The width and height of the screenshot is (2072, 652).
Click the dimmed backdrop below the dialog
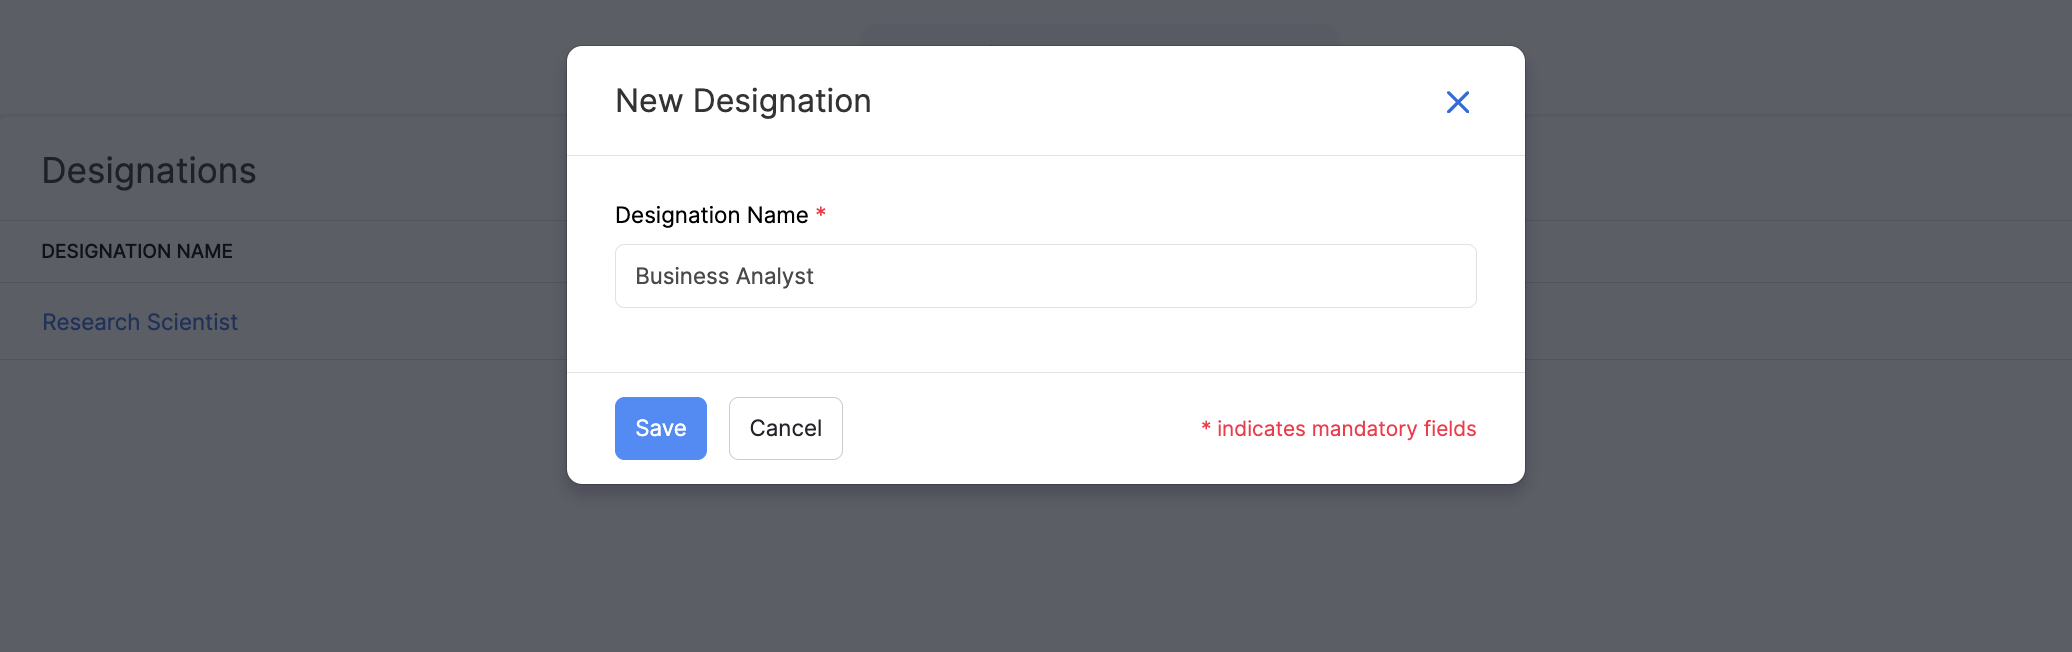(1045, 570)
